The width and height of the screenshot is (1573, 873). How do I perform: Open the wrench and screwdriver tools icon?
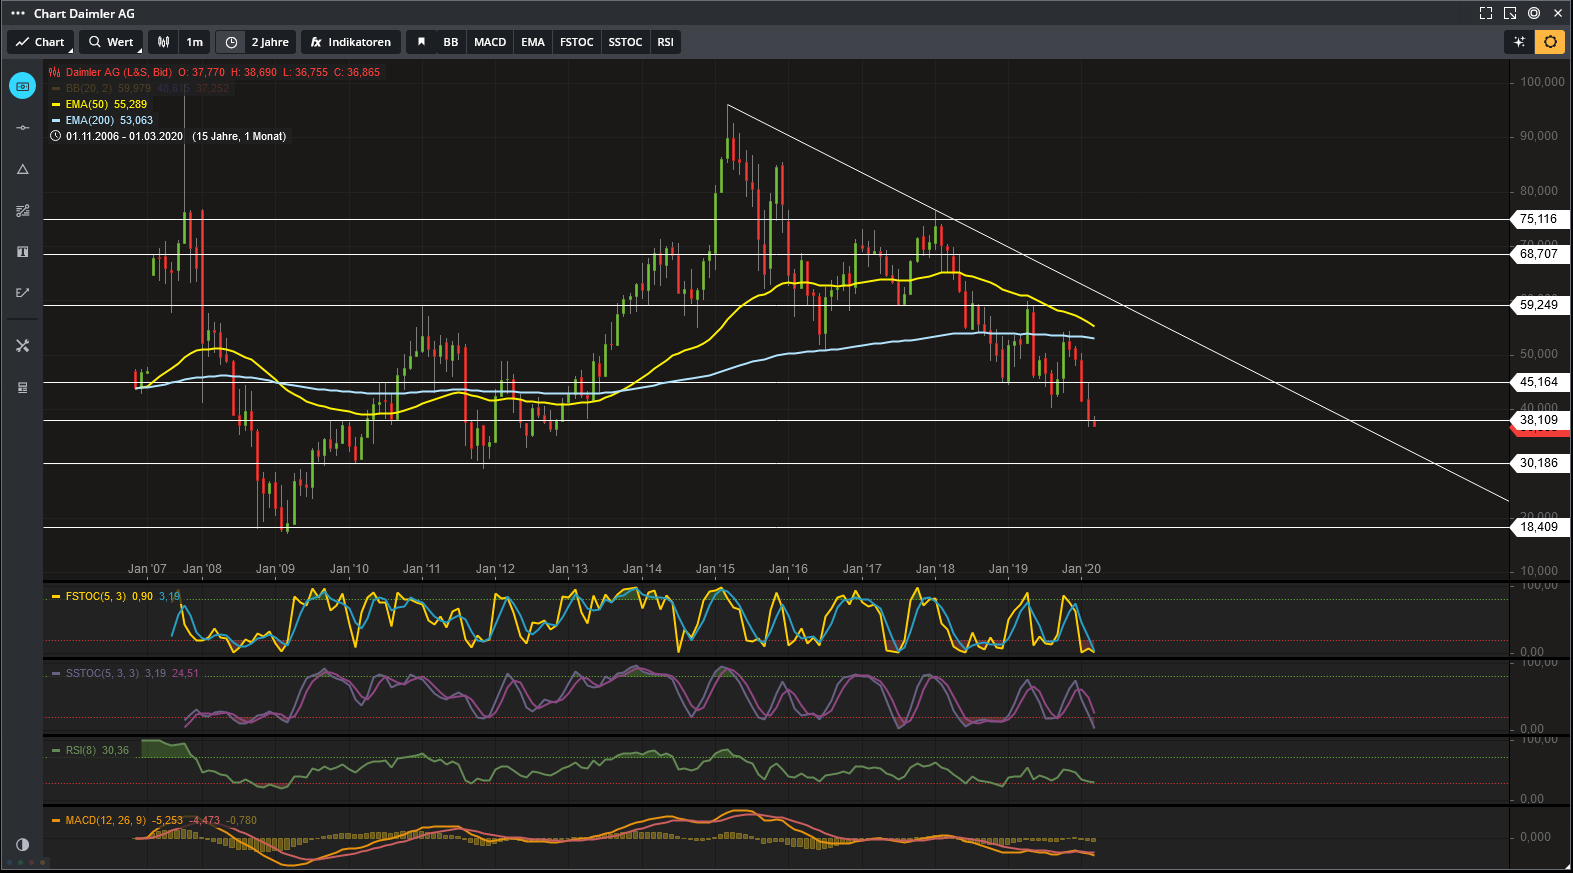click(x=22, y=346)
